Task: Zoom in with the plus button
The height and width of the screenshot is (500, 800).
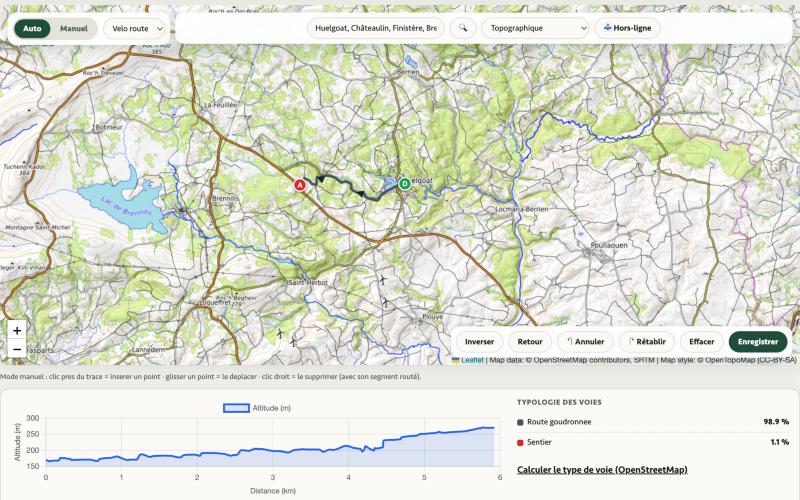Action: [17, 331]
